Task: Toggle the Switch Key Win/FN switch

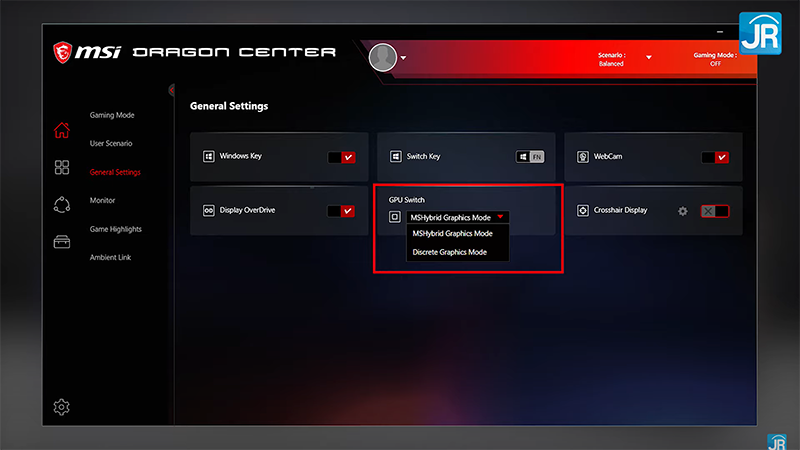Action: click(x=530, y=157)
